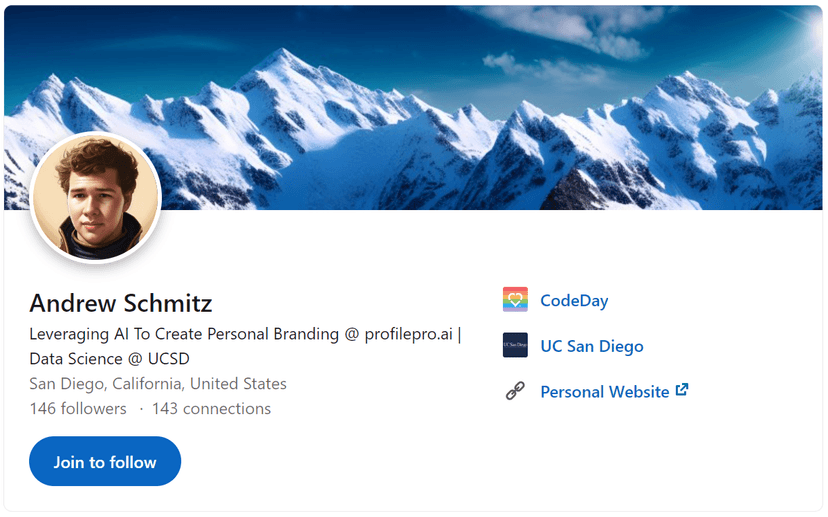Visit the Personal Website link
Screen dimensions: 828x517
tap(604, 392)
